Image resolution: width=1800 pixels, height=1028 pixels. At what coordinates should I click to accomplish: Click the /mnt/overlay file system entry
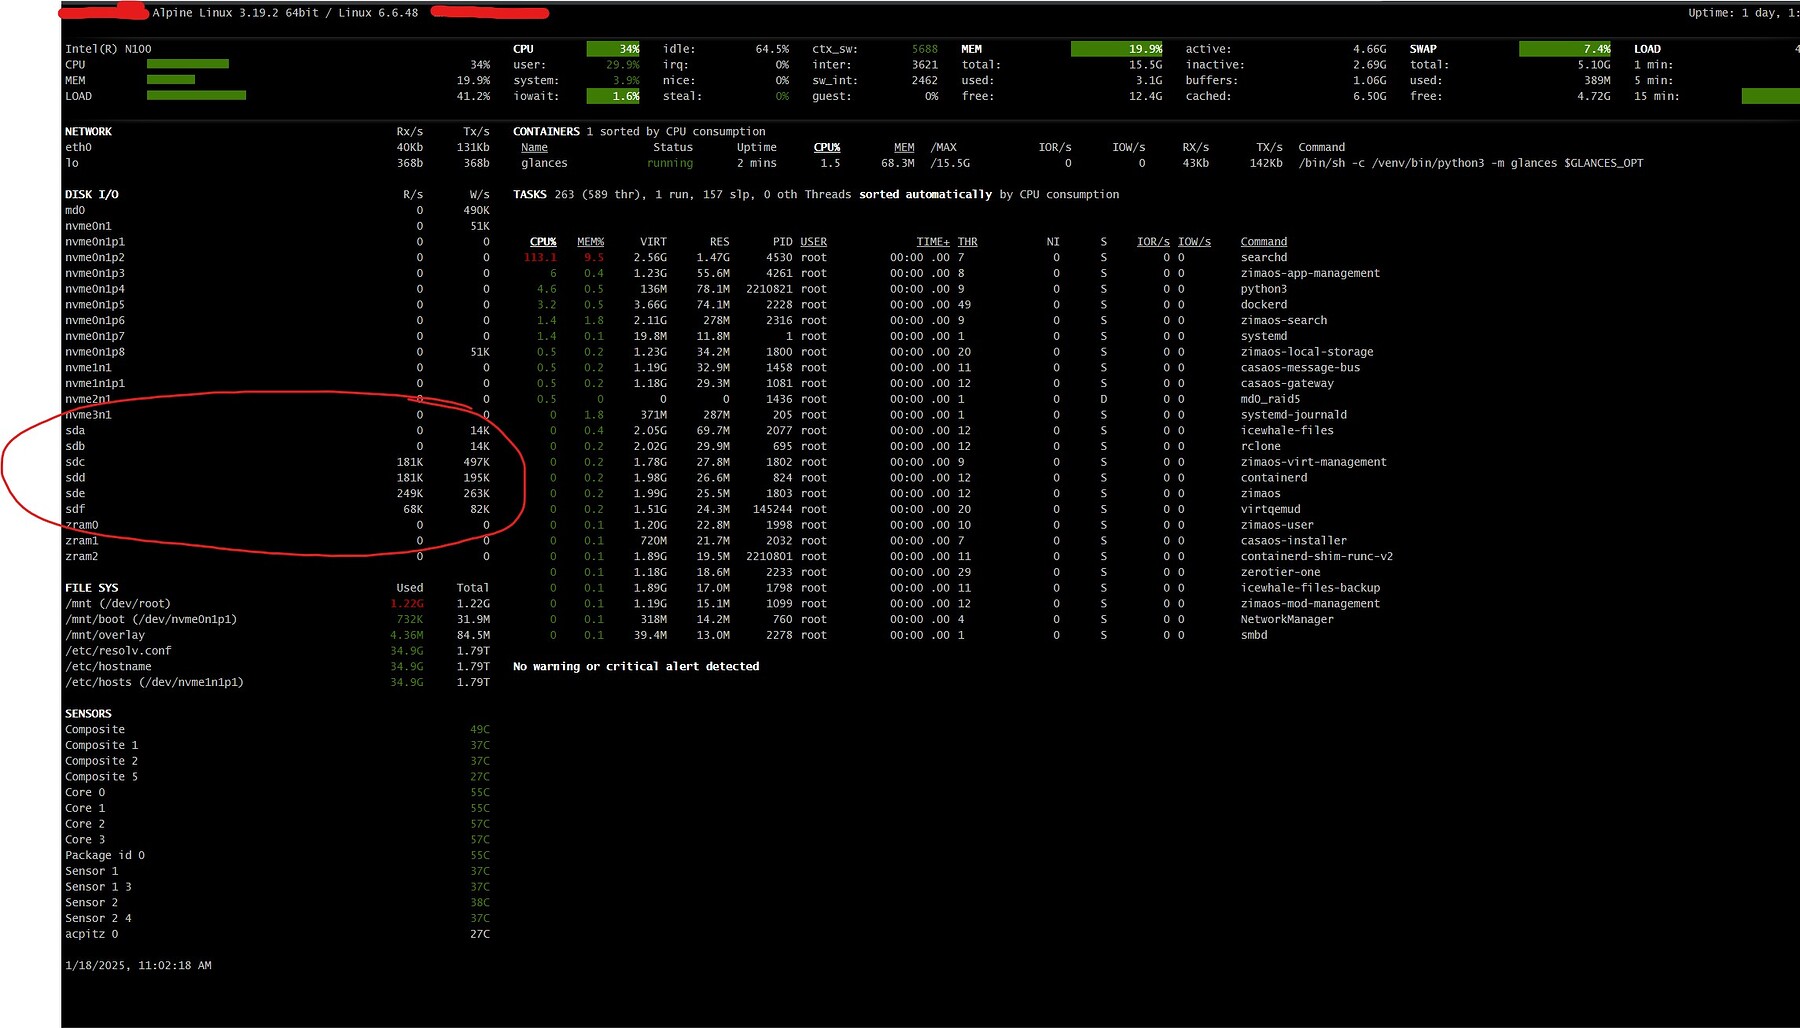[277, 635]
